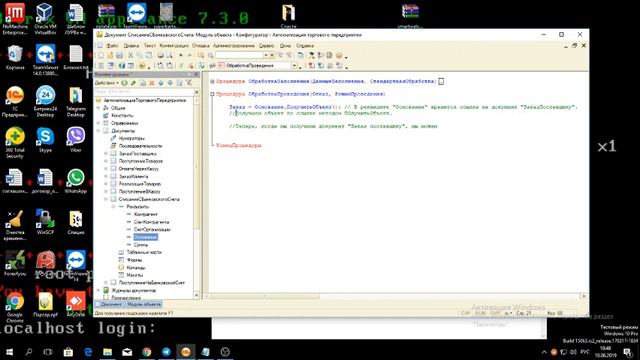The height and width of the screenshot is (360, 640).
Task: Open the Отладка menu
Action: 200,46
